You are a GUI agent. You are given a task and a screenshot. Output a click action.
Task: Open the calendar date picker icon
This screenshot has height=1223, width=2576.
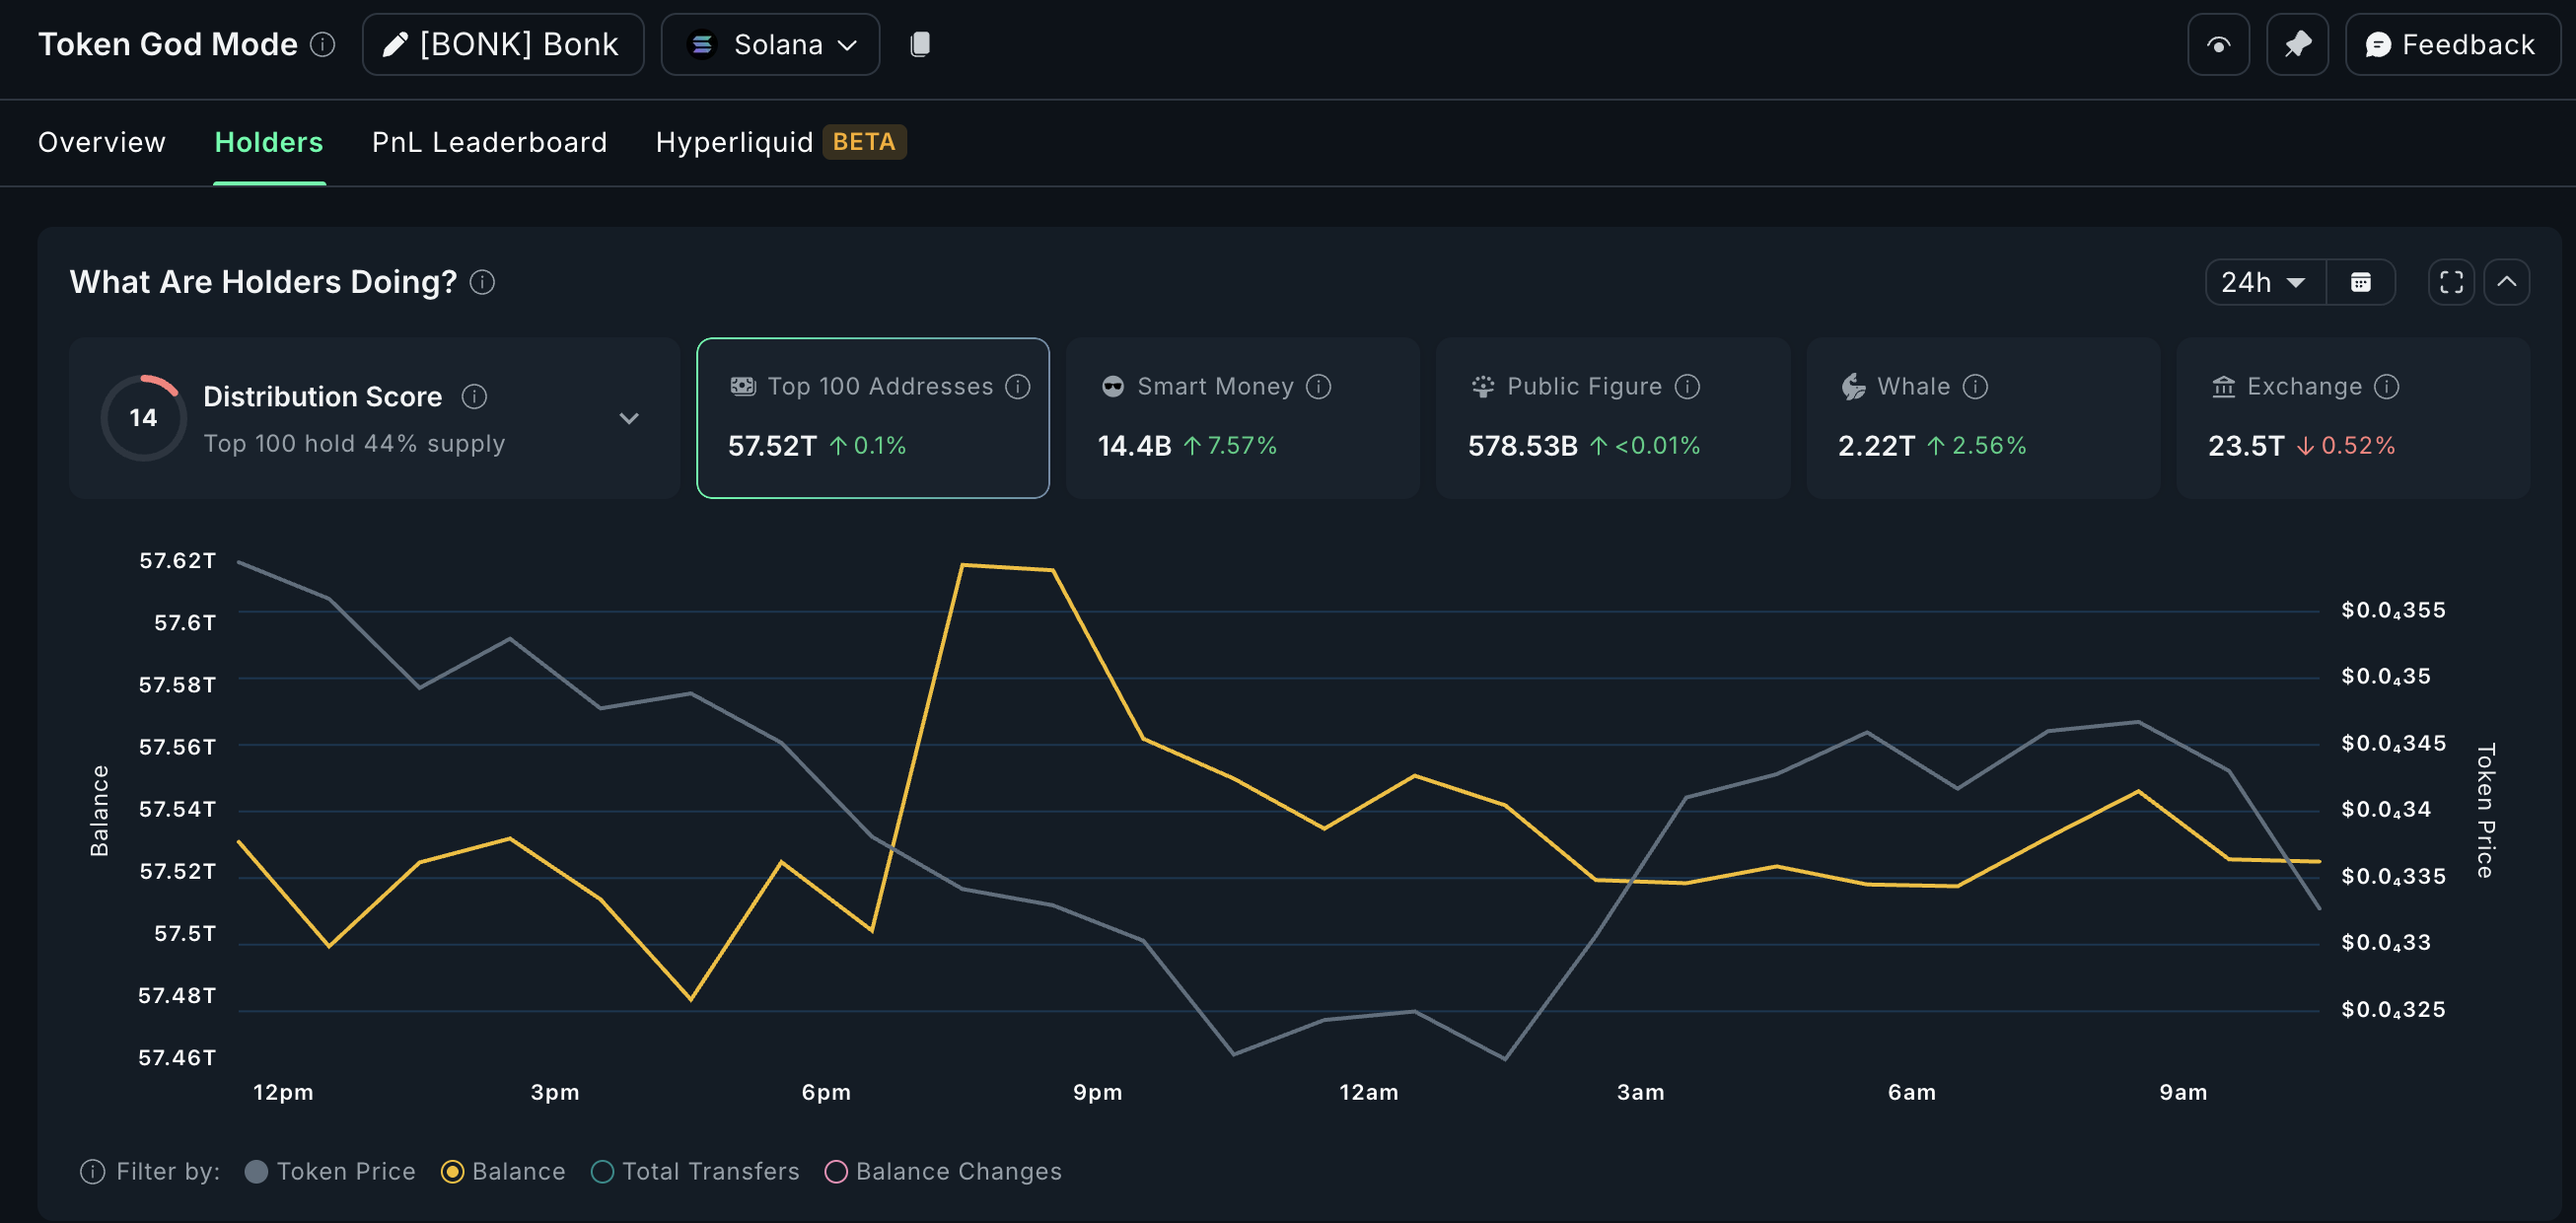(x=2362, y=282)
